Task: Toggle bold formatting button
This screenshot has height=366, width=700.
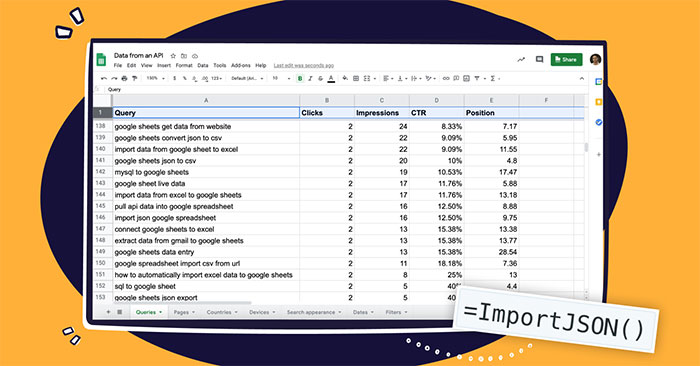Action: [x=300, y=79]
